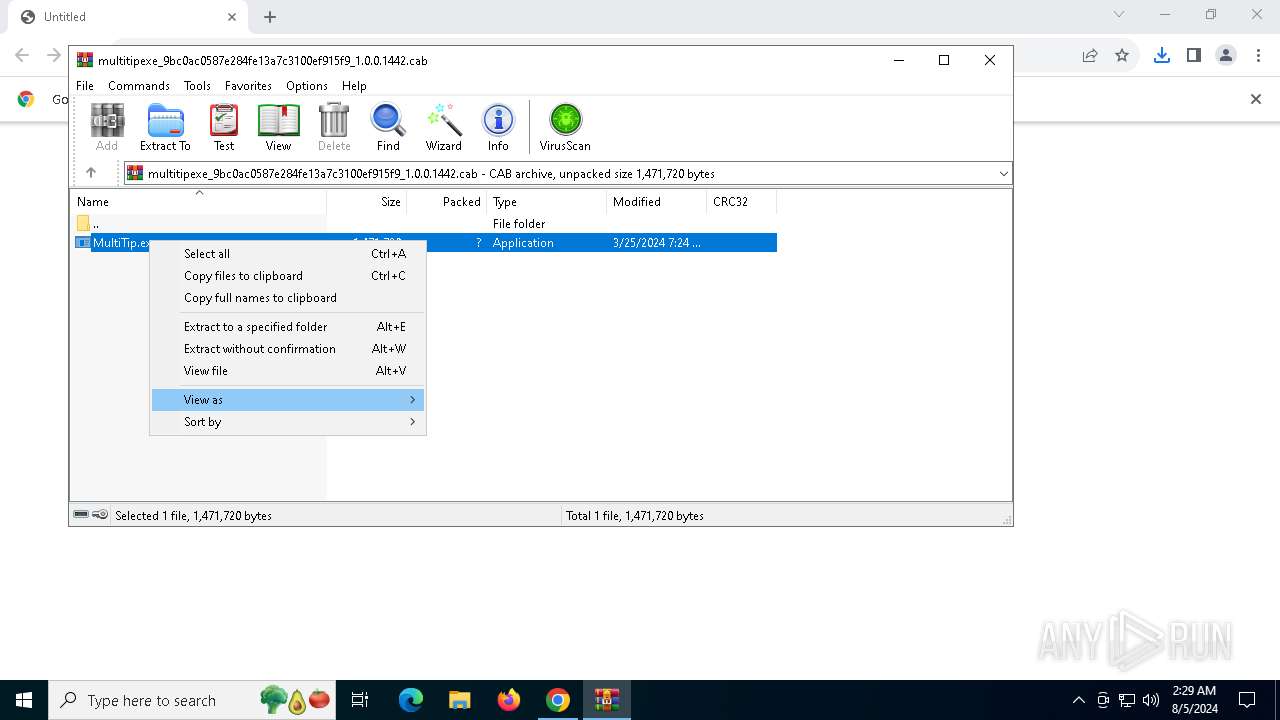Screen dimensions: 1280x720
Task: Toggle Chrome side panel icon
Action: pos(1194,56)
